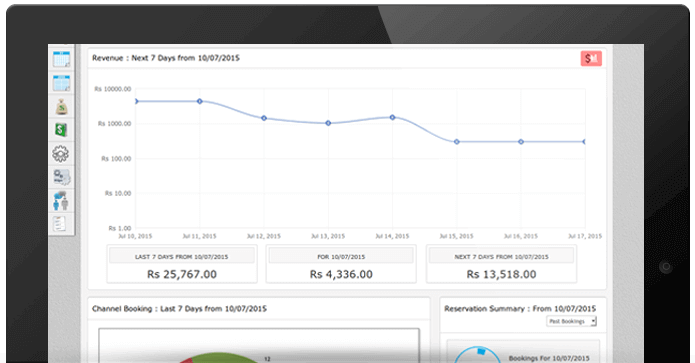Click the money bag sidebar icon
Screen dimensions: 695x363
click(x=61, y=107)
